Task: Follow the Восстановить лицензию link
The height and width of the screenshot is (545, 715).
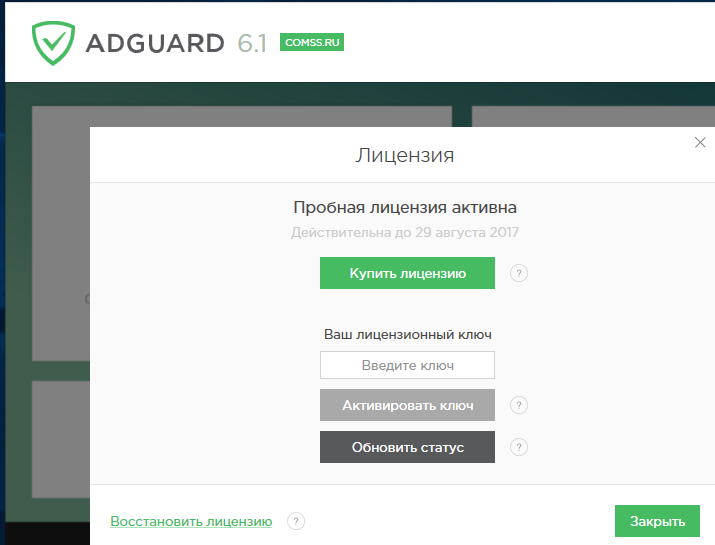Action: point(191,521)
